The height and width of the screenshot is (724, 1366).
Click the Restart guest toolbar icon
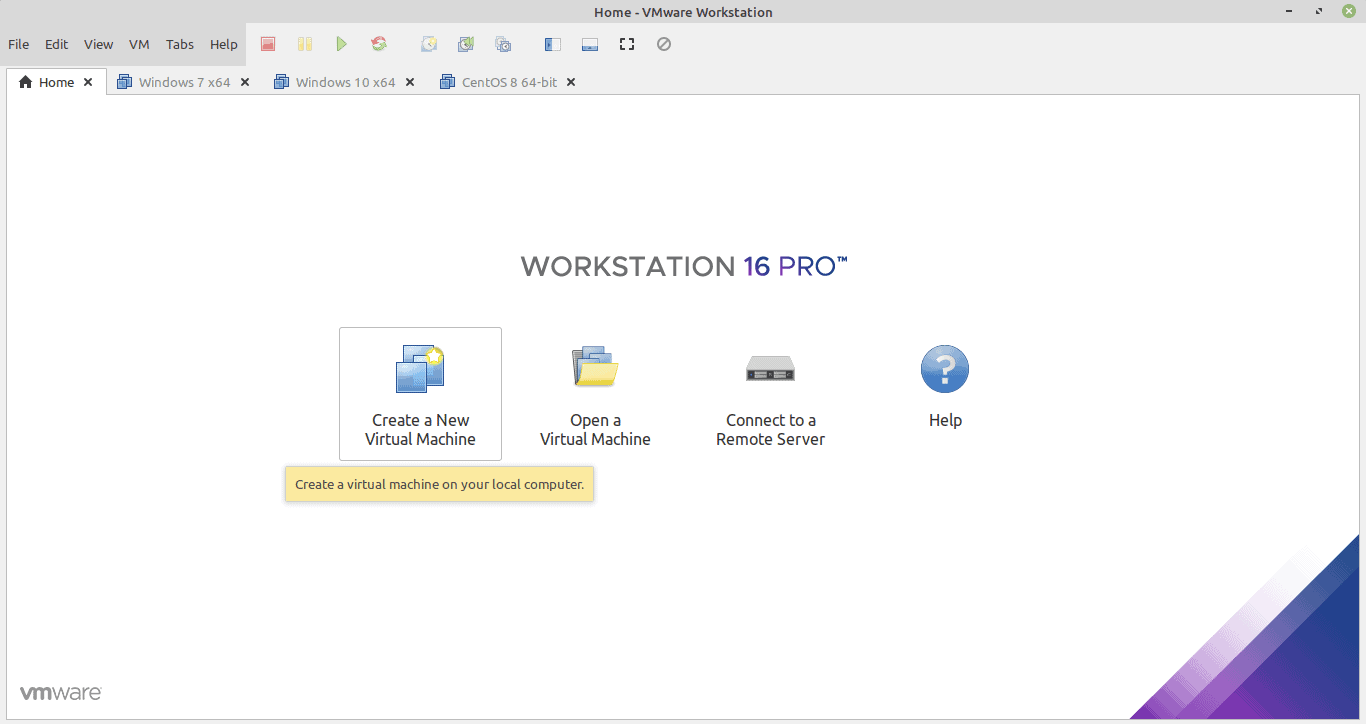click(379, 44)
